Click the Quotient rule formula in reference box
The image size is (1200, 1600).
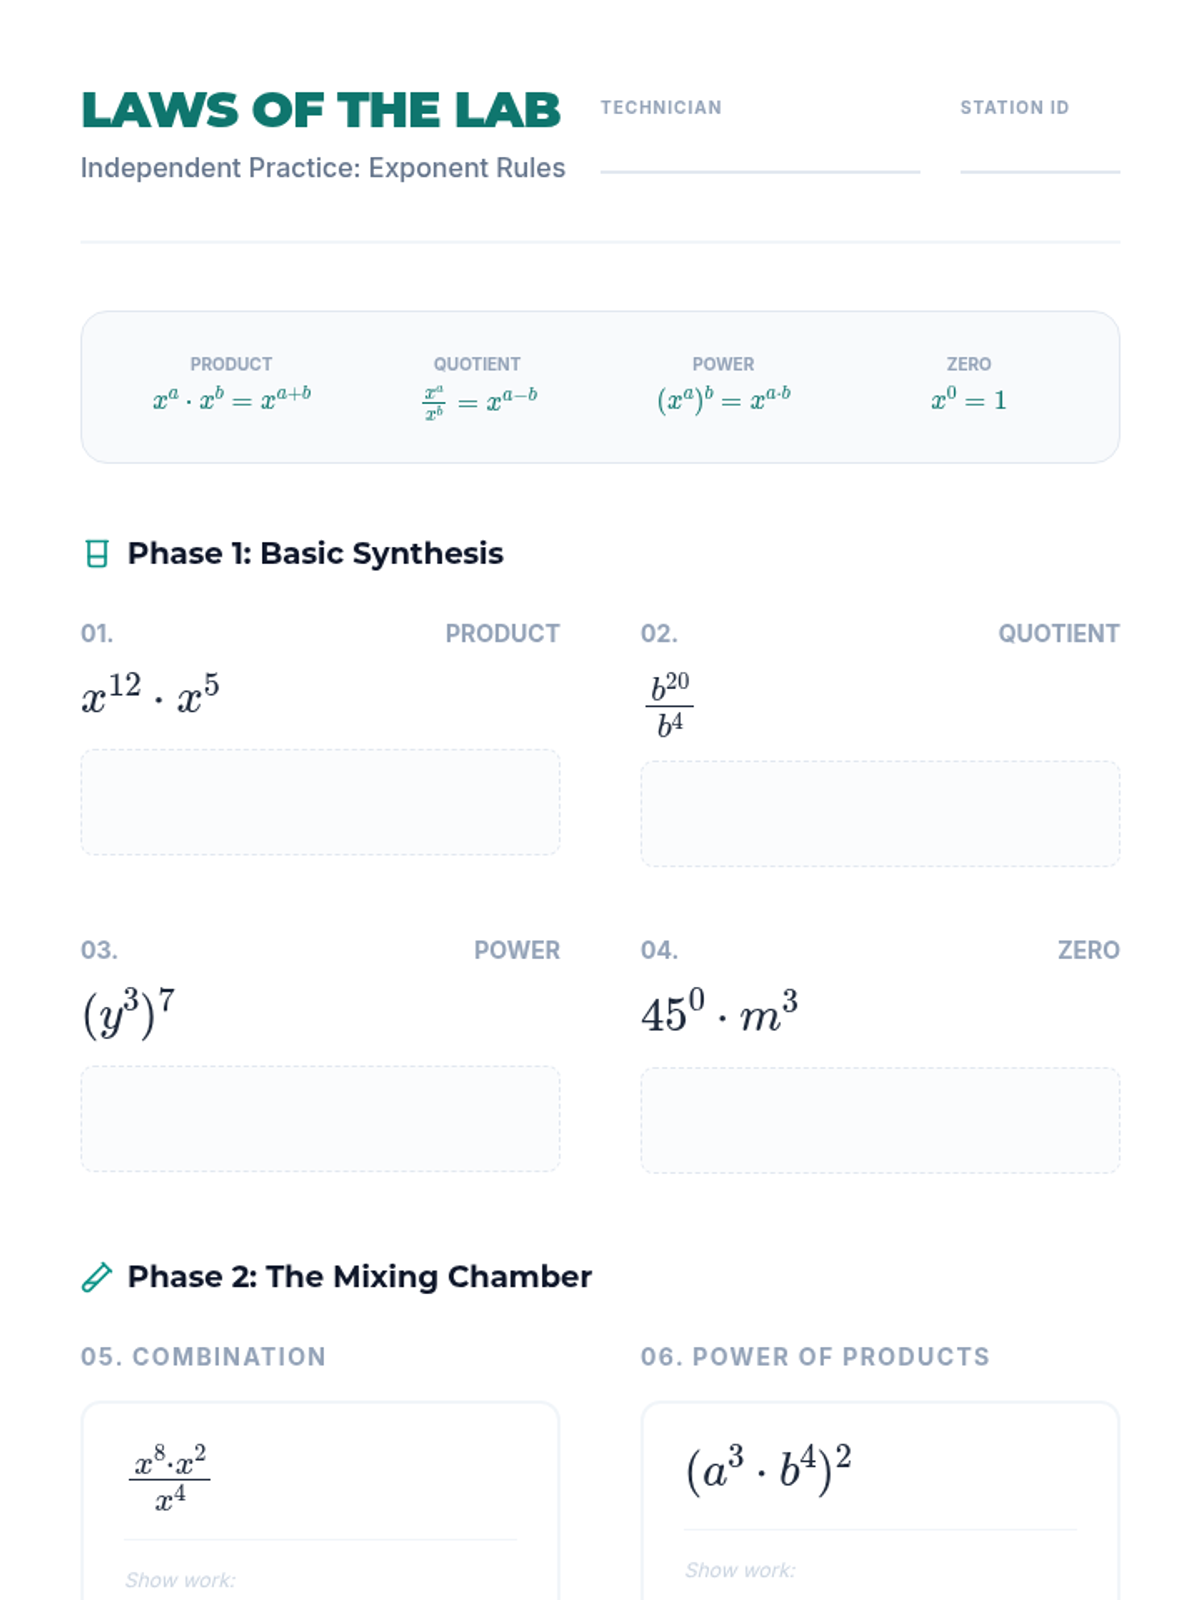(478, 401)
